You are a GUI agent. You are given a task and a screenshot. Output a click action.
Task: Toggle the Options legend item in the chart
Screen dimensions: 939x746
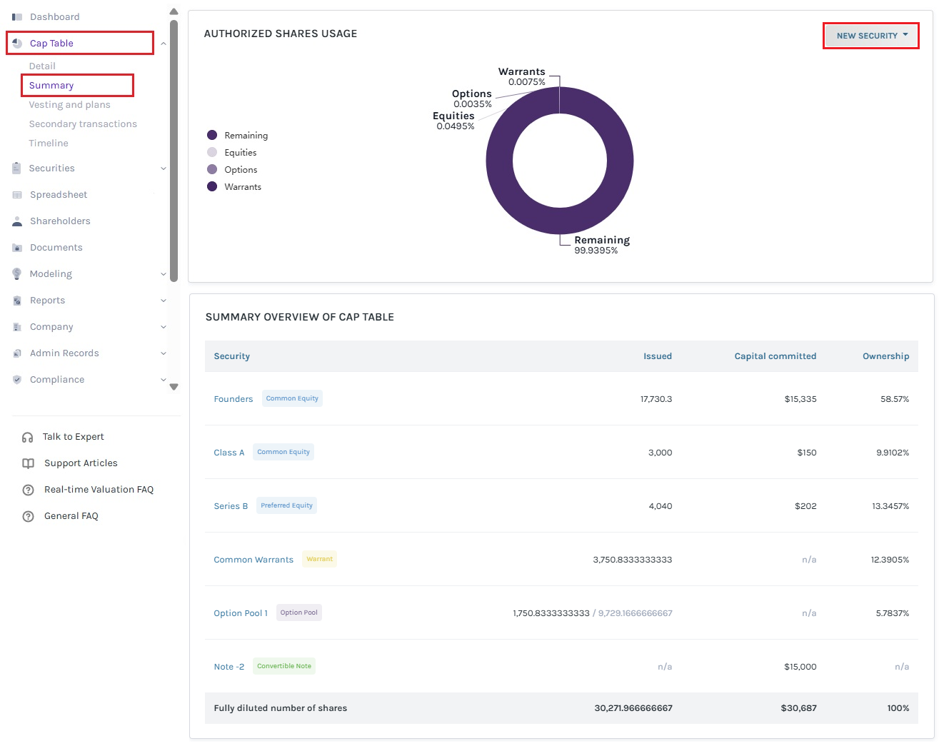coord(232,169)
